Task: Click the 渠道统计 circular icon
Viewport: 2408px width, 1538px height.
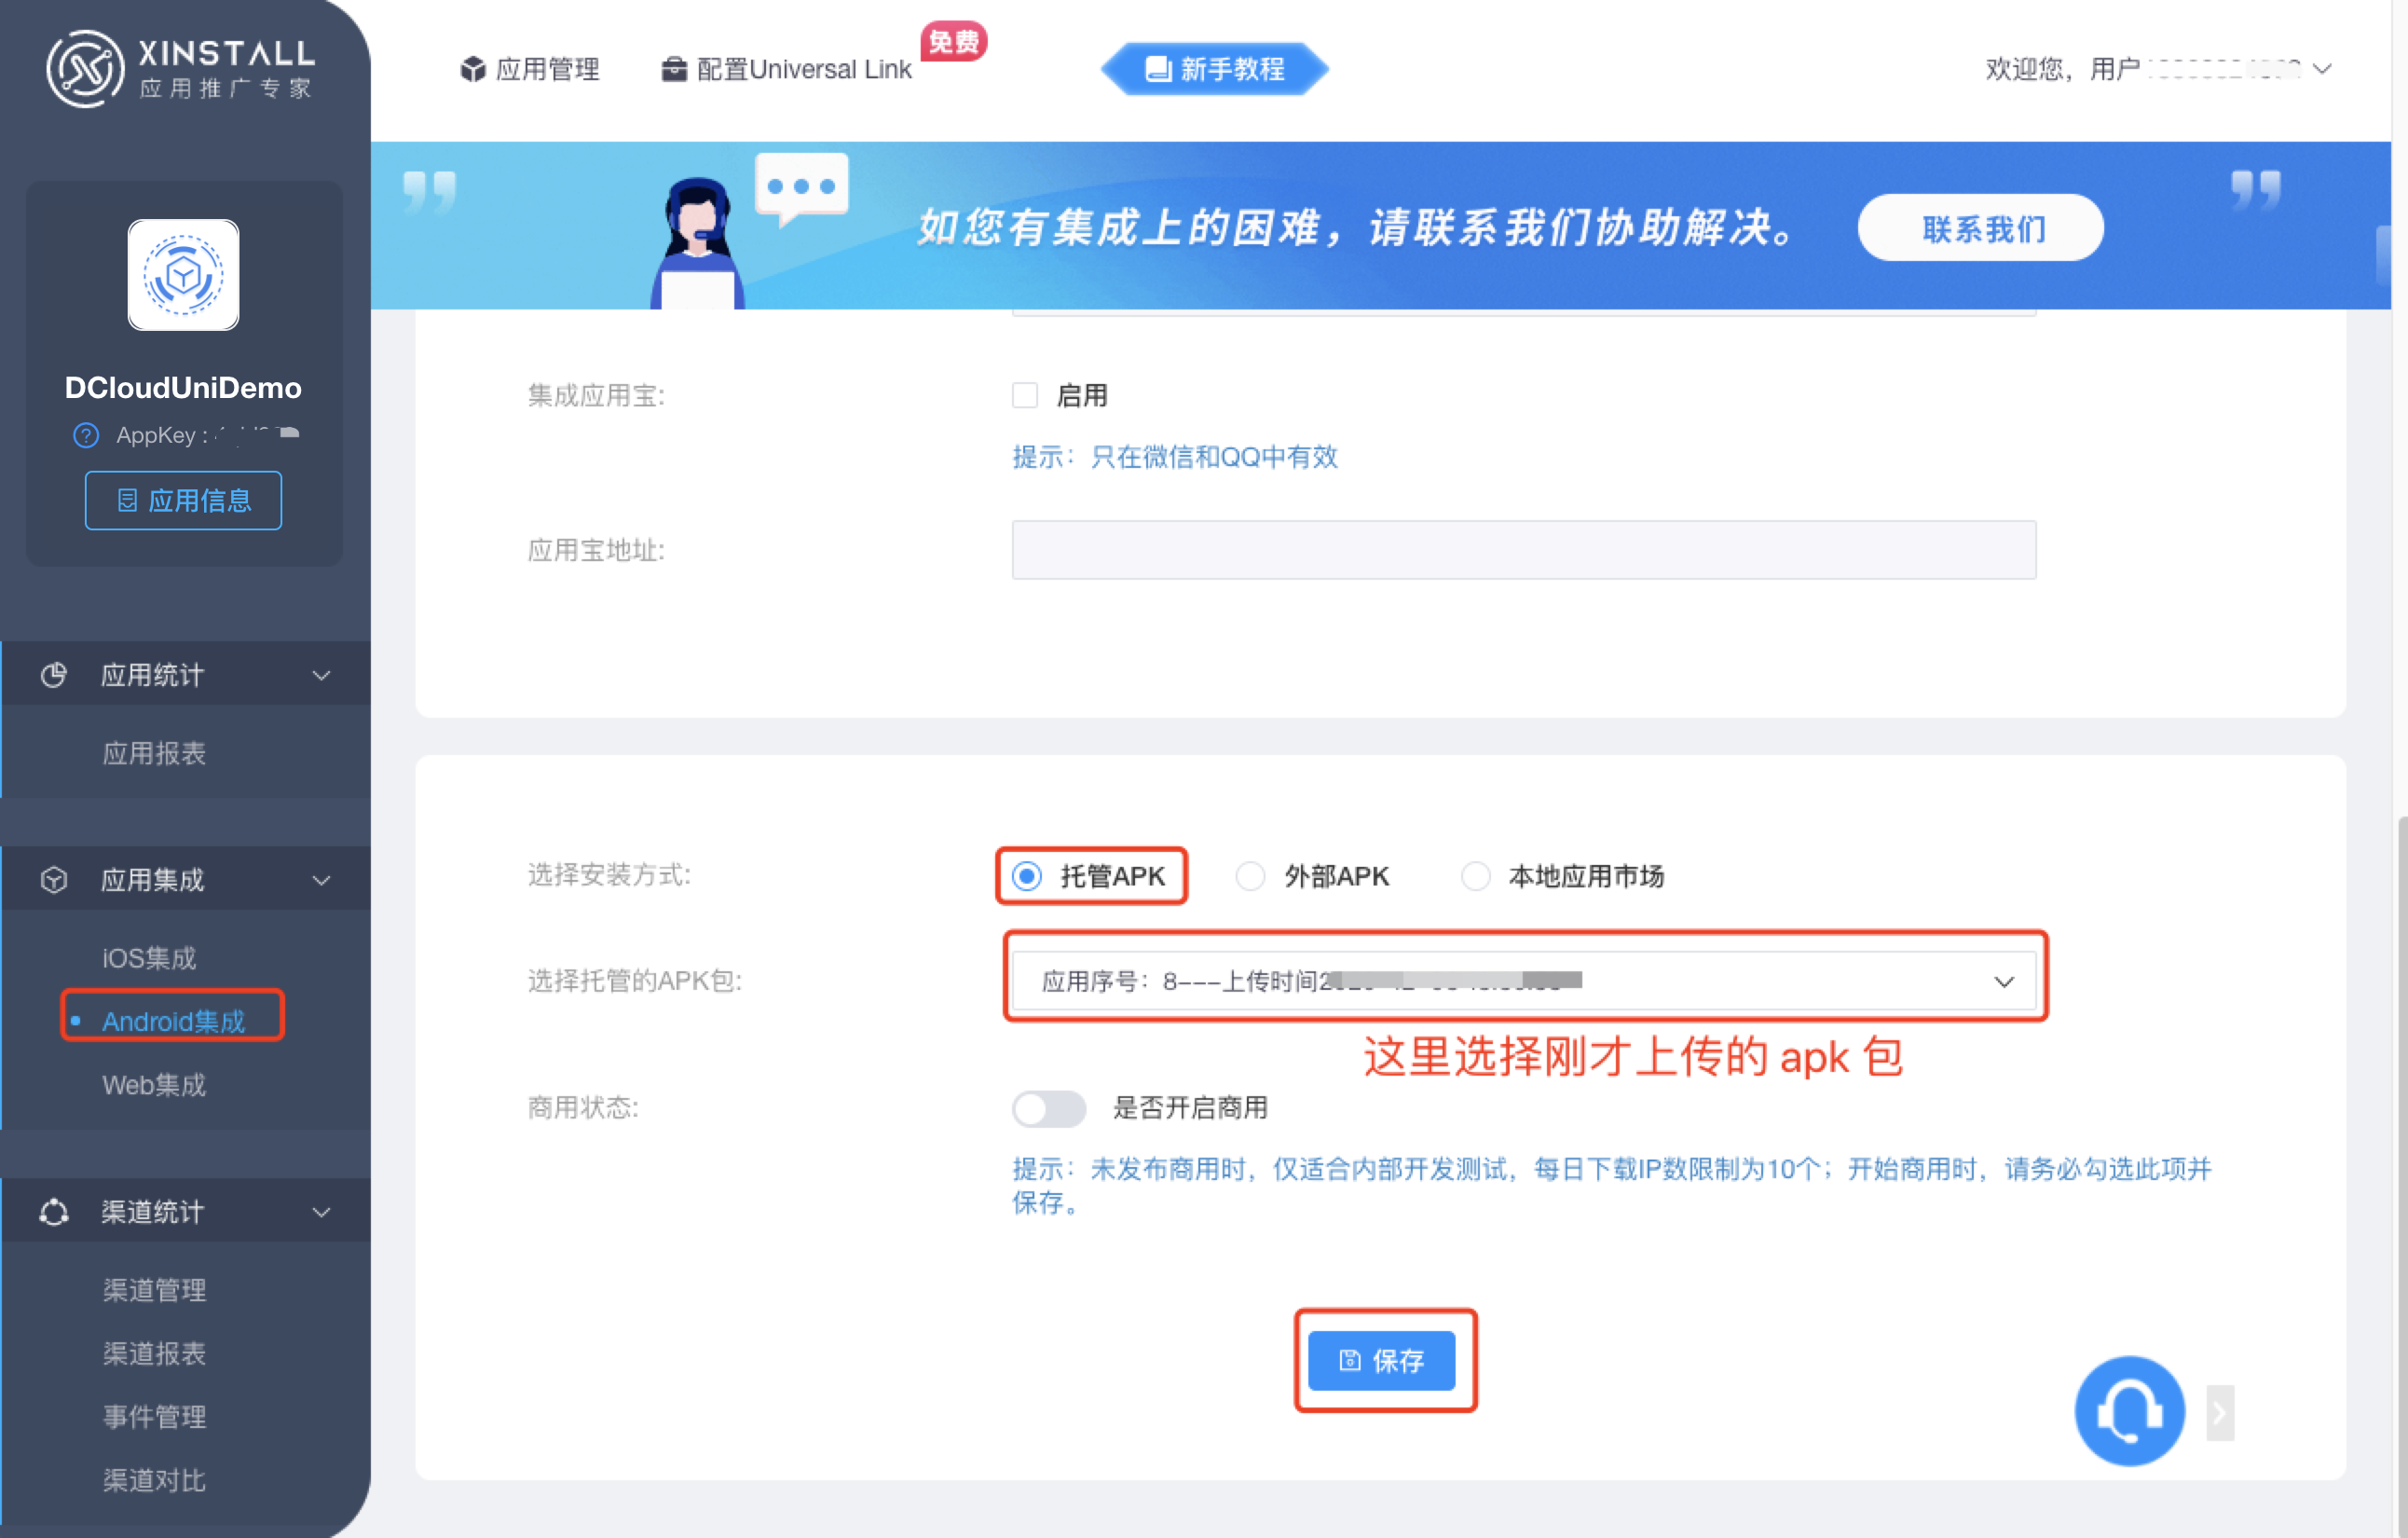Action: click(x=54, y=1212)
